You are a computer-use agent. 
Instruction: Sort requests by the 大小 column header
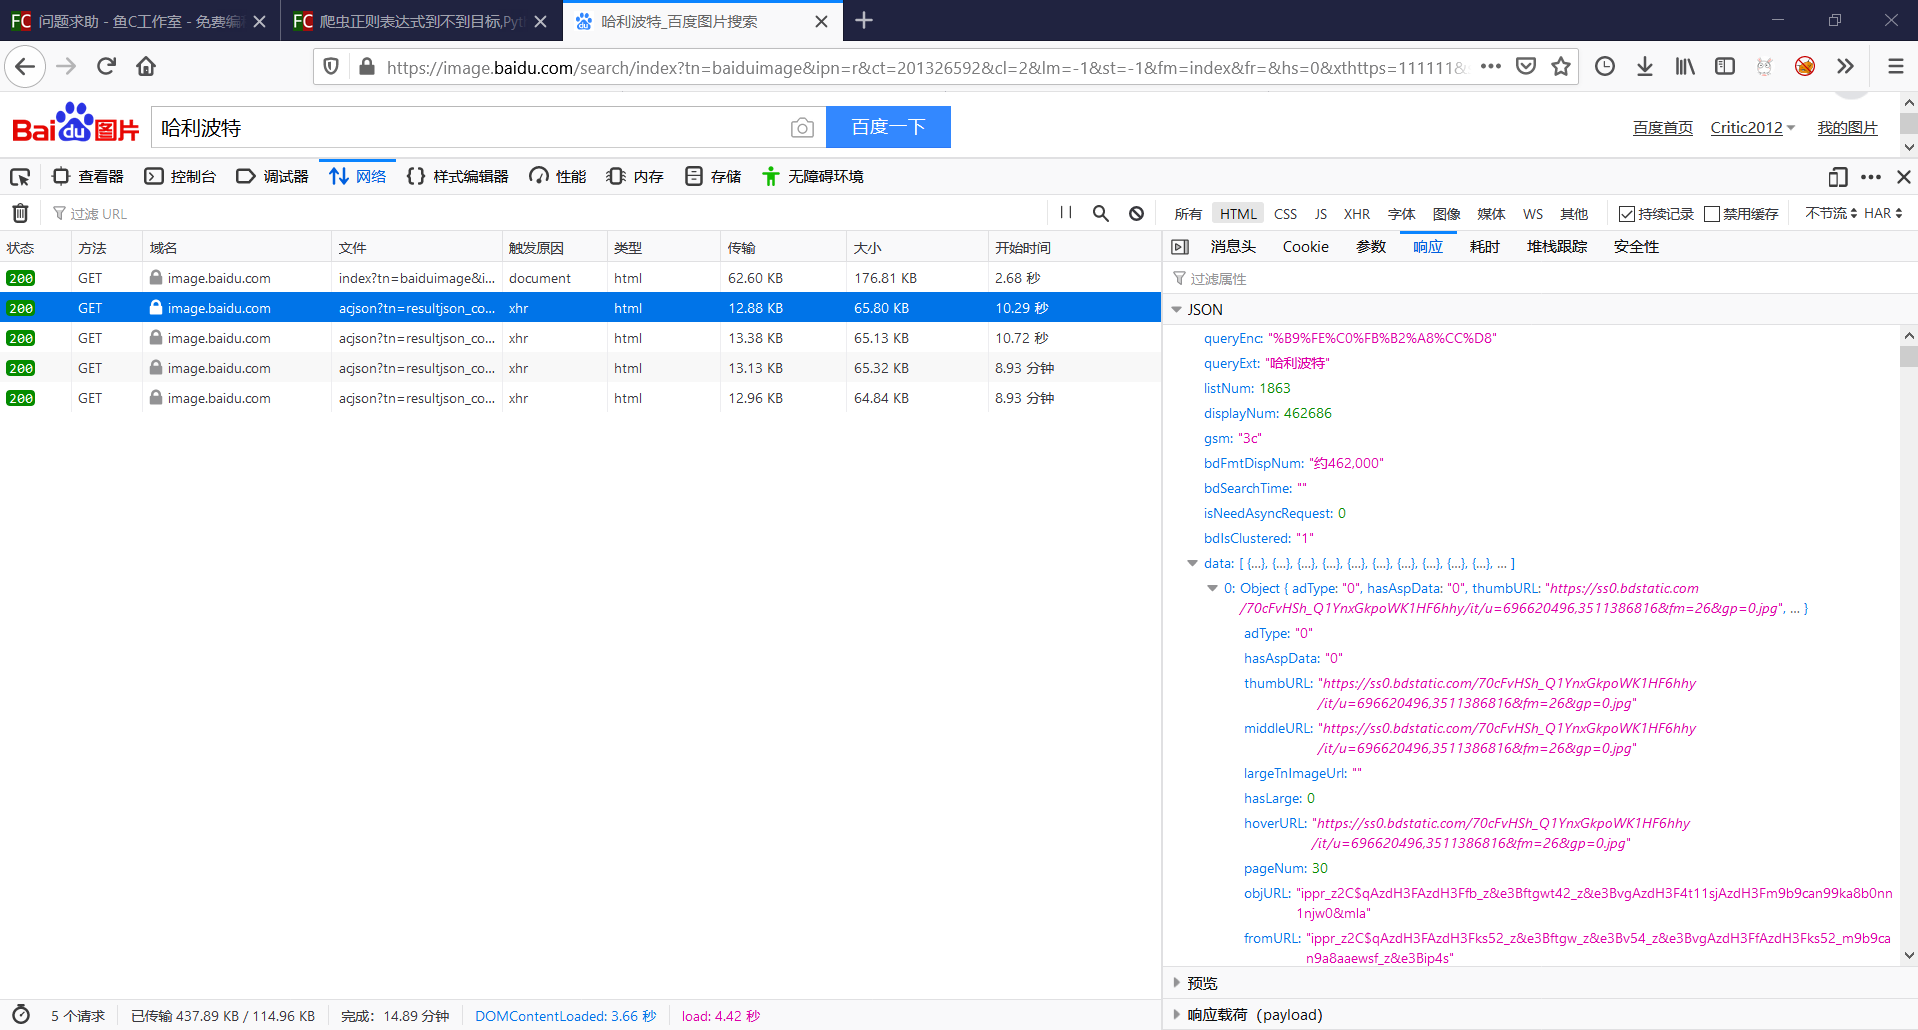917,247
